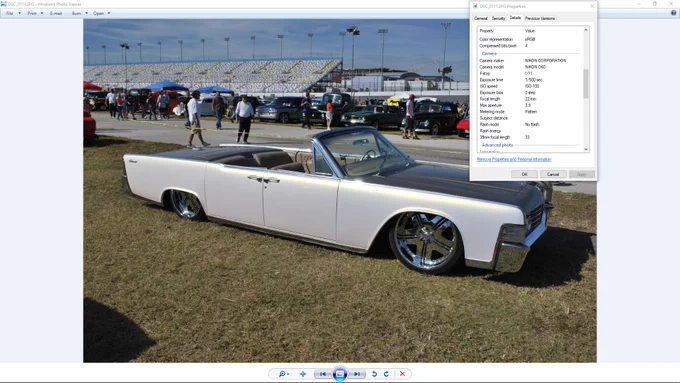Rotate the photo clockwise
The width and height of the screenshot is (680, 383).
pyautogui.click(x=386, y=374)
